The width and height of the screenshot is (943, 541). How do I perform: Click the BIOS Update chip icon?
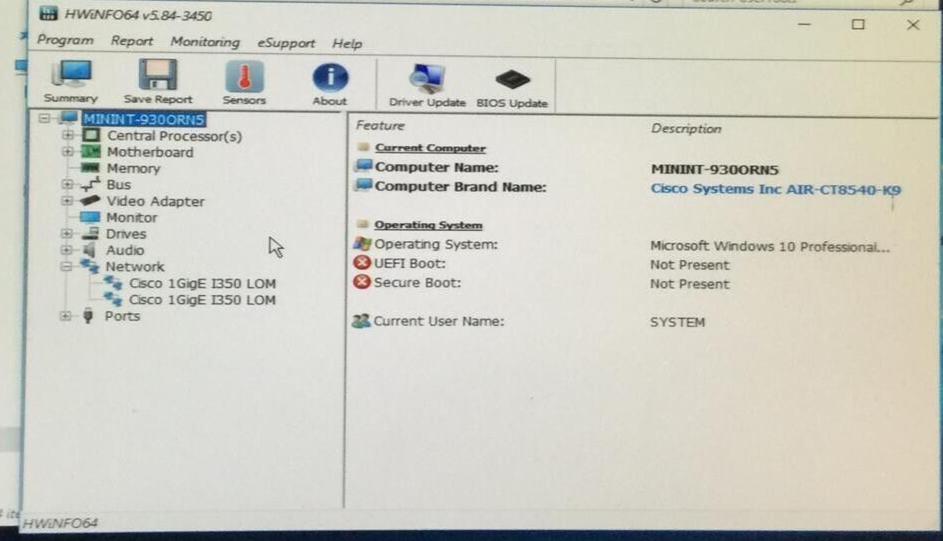(x=512, y=80)
